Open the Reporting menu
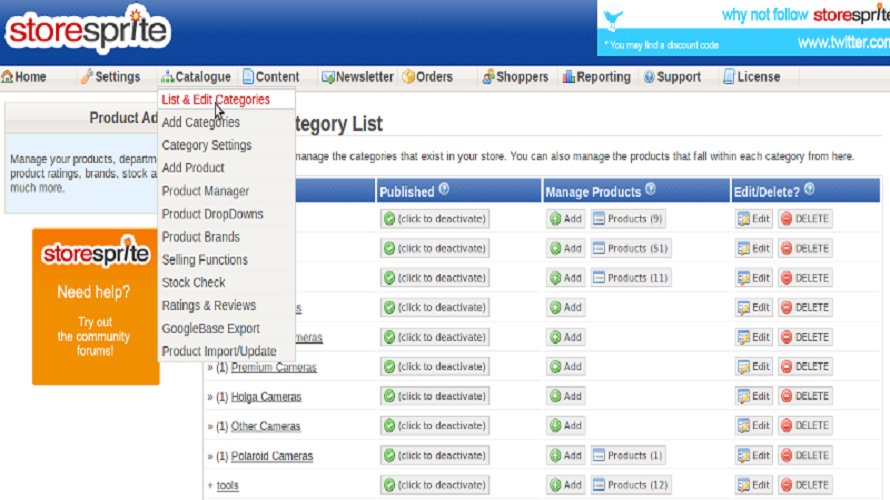The image size is (890, 500). 597,77
